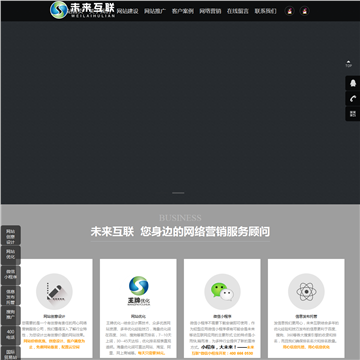Click the atom icon in fourth card
The image size is (360, 360).
point(306,292)
